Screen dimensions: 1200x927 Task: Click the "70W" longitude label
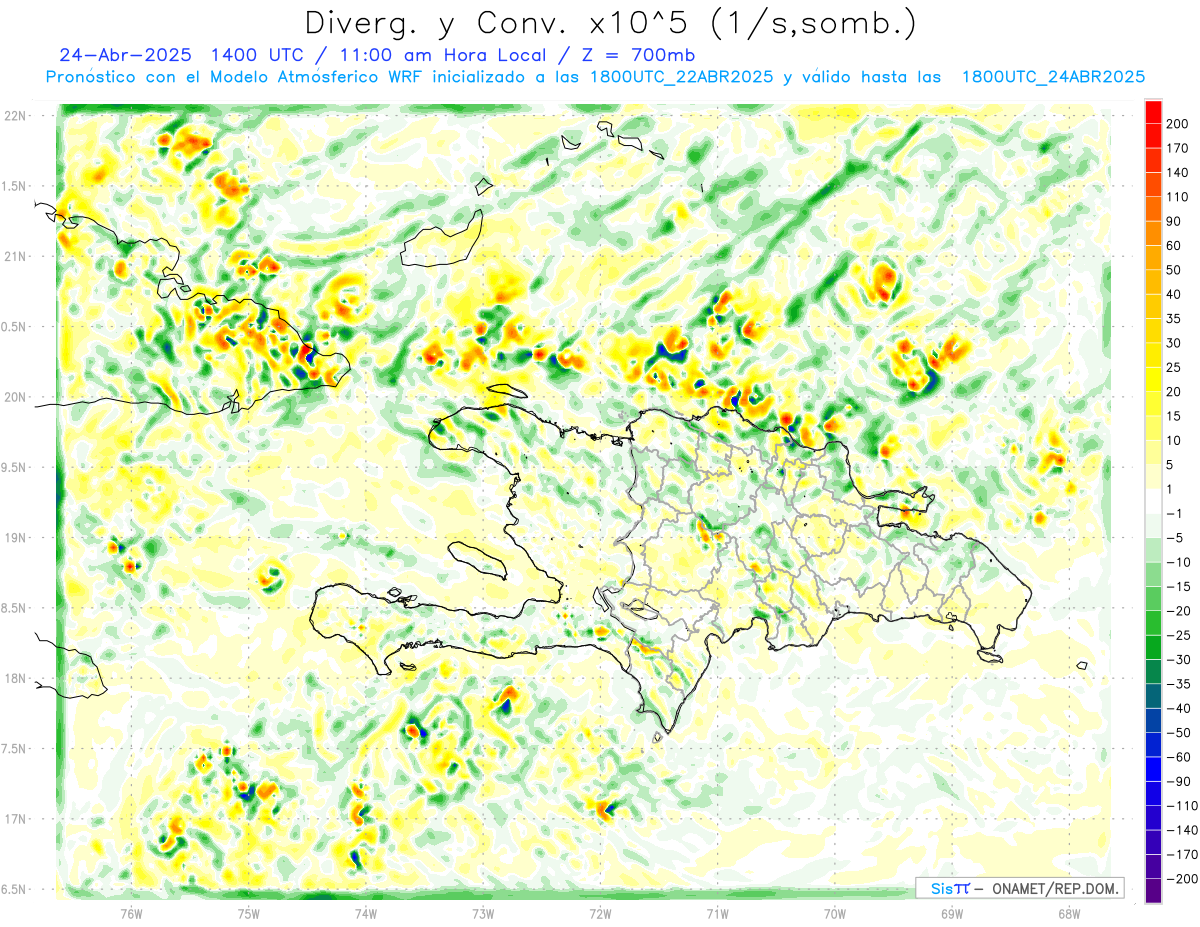click(x=835, y=914)
